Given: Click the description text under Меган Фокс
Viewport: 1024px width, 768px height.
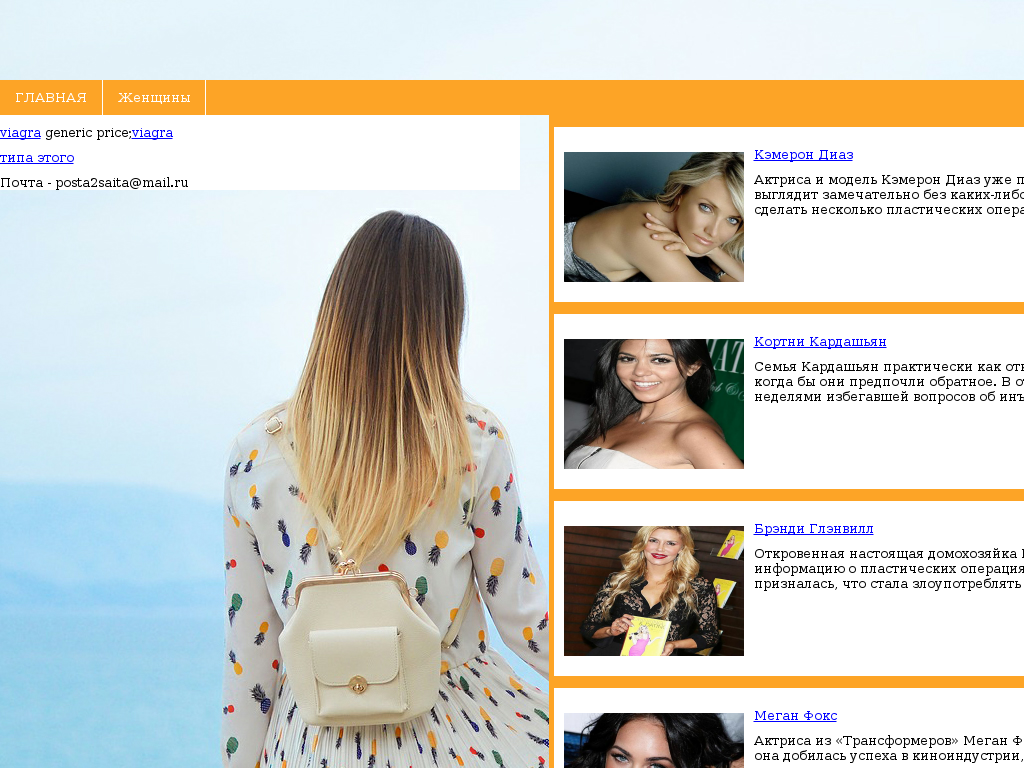Looking at the screenshot, I should tap(888, 749).
